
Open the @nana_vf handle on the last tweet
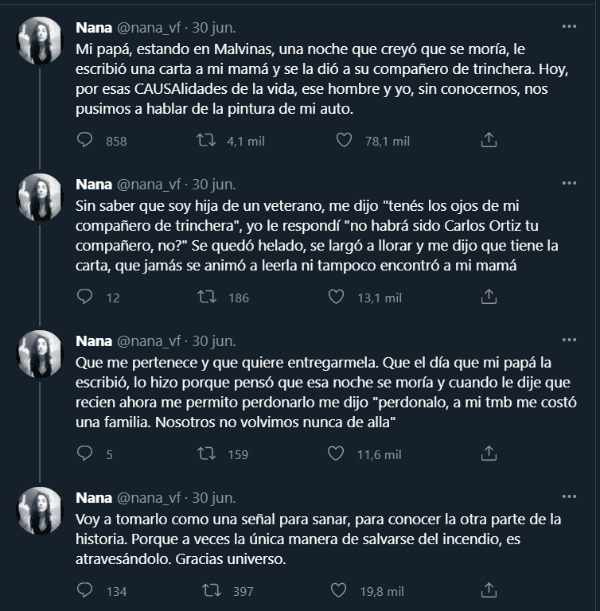click(151, 497)
